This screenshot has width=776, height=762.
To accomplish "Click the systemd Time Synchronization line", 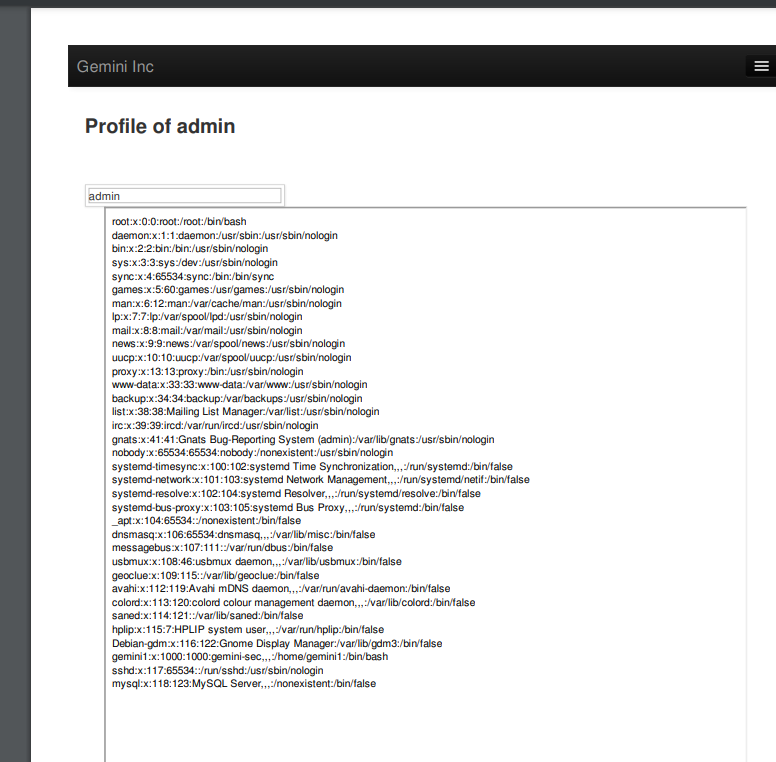I will coord(312,467).
